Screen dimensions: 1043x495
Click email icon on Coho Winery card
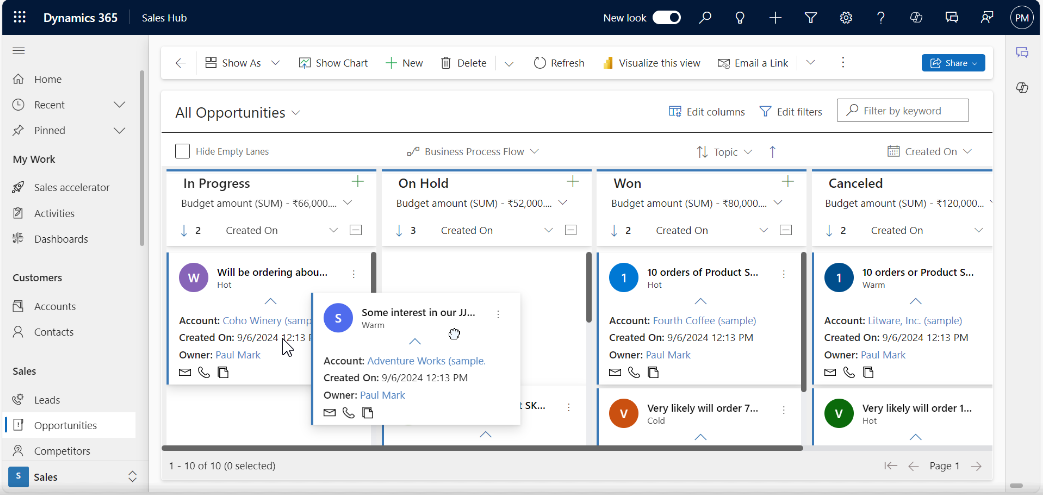185,372
